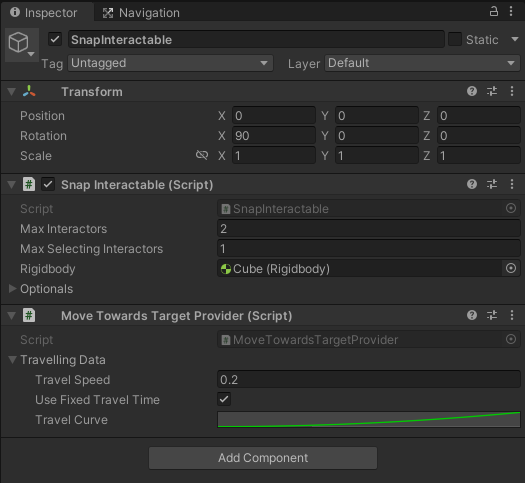
Task: Click the Position X field
Action: (274, 115)
